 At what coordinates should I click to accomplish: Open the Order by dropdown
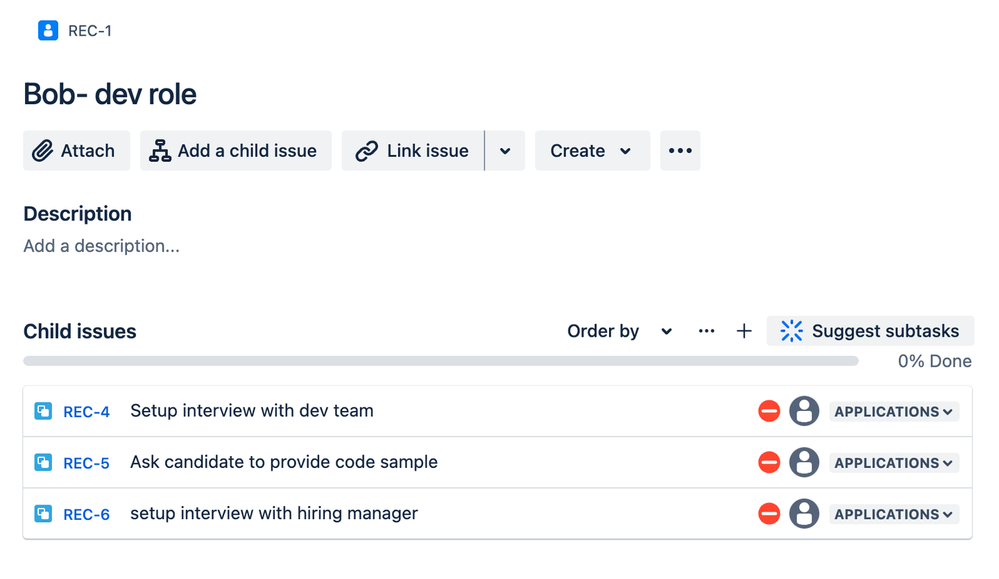(619, 331)
